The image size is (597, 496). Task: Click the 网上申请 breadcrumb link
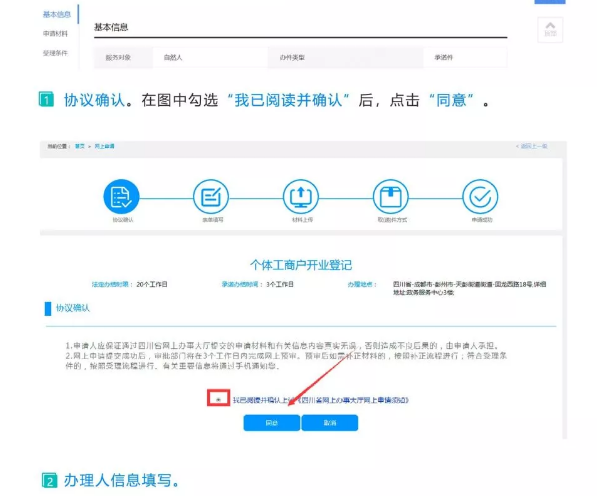(x=104, y=146)
